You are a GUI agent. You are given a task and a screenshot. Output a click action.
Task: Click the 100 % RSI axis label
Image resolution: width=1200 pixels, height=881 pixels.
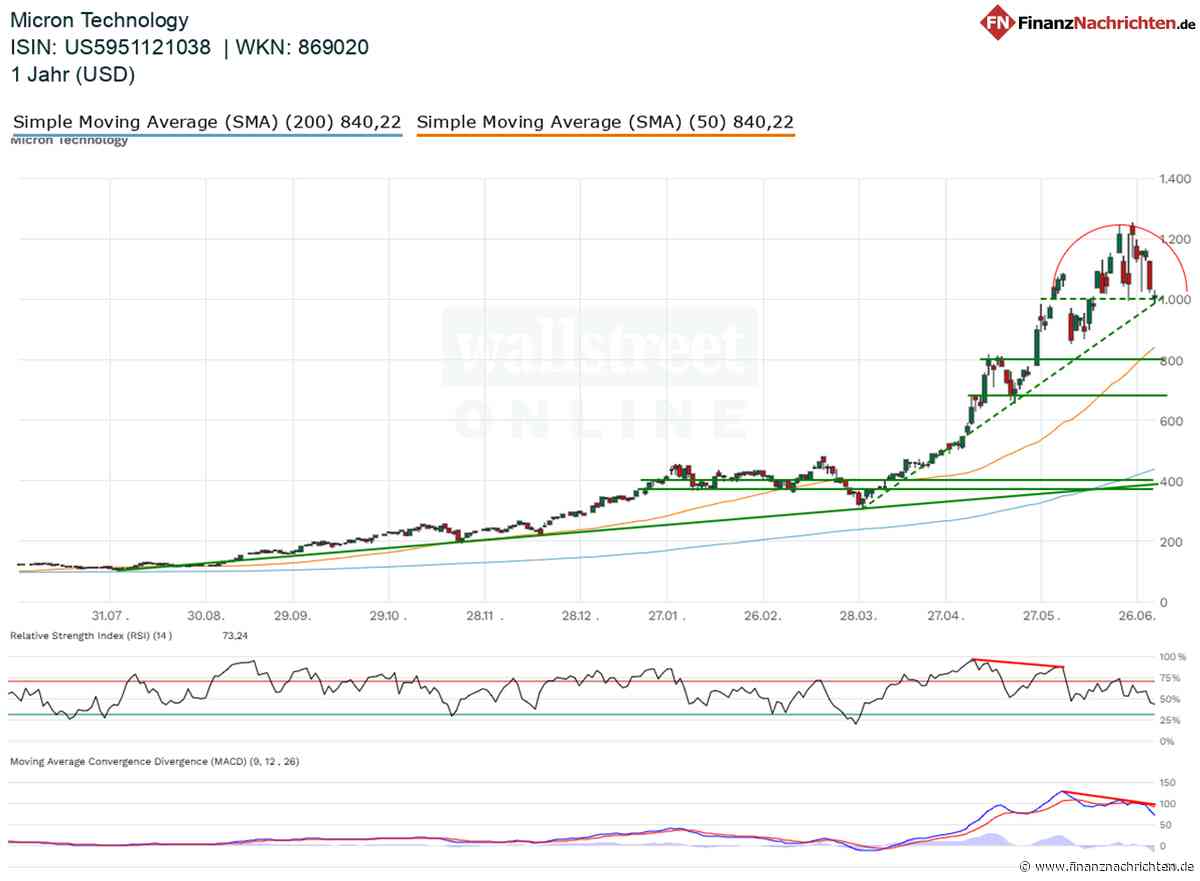click(x=1174, y=657)
